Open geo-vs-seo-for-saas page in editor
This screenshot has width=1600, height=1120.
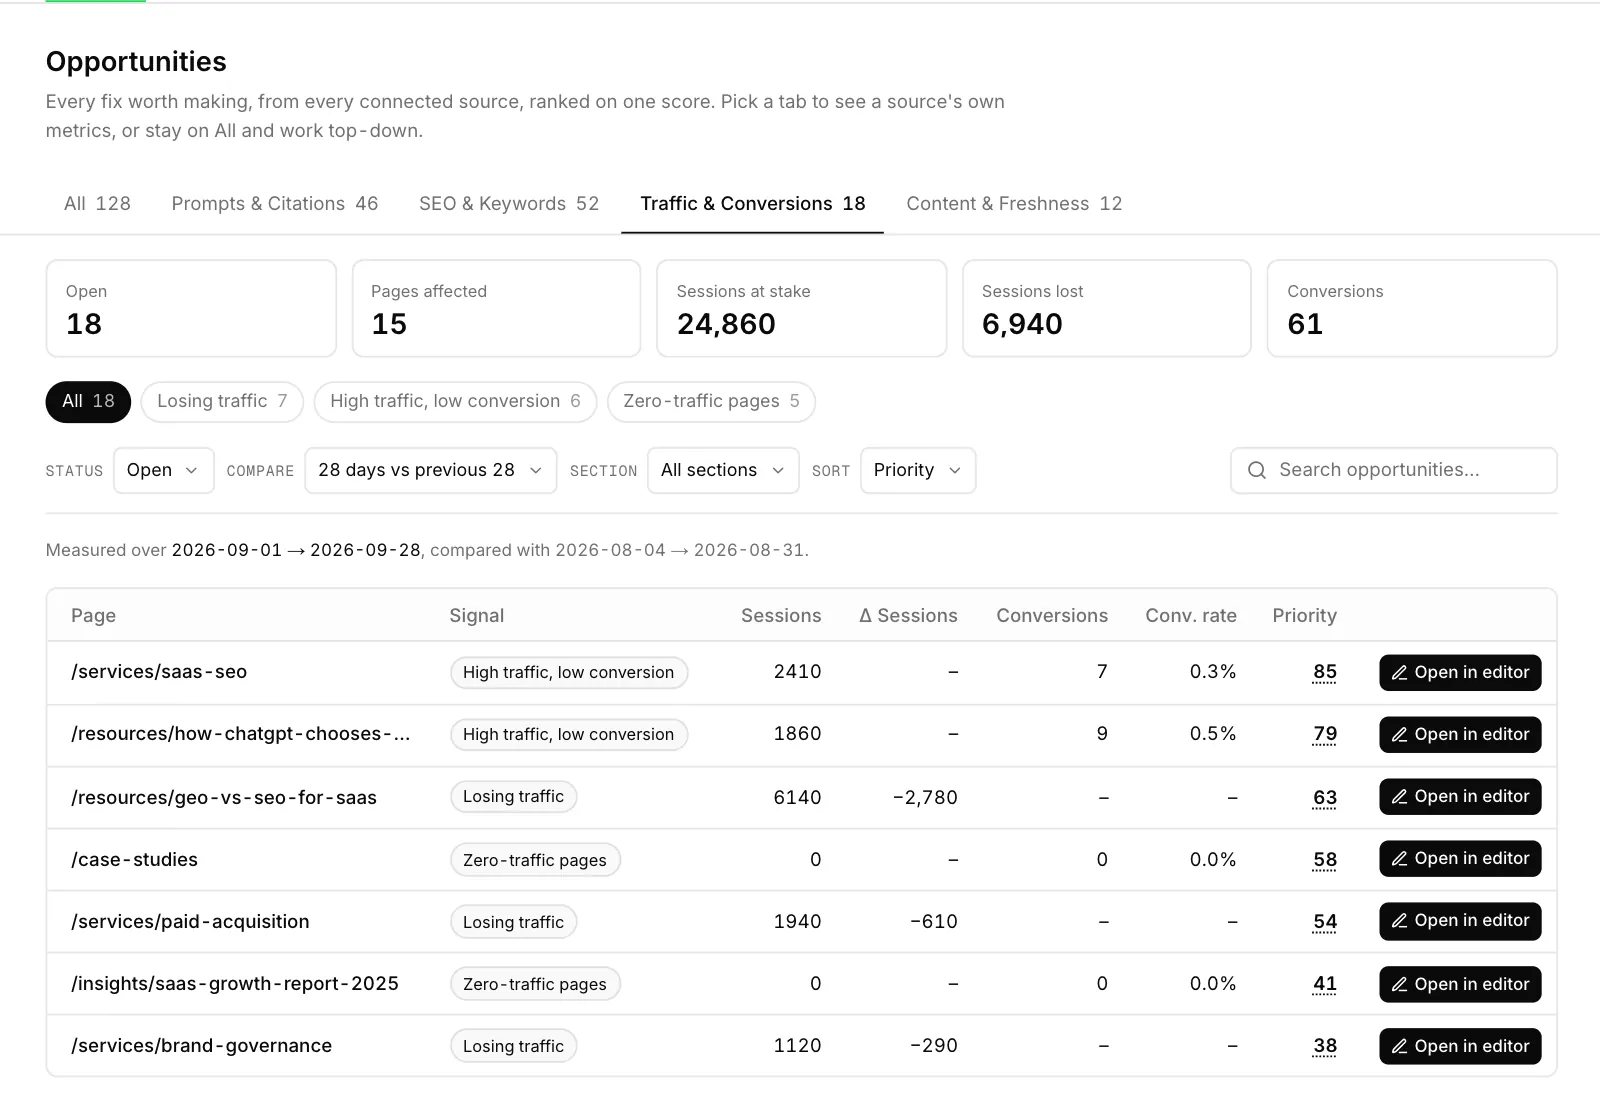1460,796
